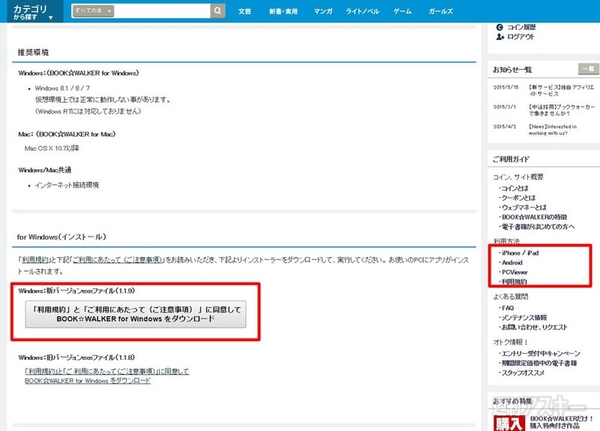Download BOOK☆WALKER for Windows new version button
600x431 pixels.
[x=136, y=314]
